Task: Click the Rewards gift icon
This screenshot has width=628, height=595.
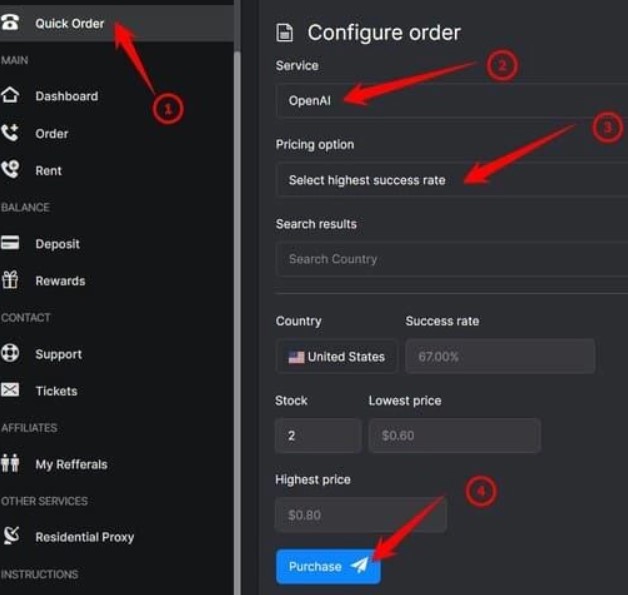Action: tap(10, 281)
